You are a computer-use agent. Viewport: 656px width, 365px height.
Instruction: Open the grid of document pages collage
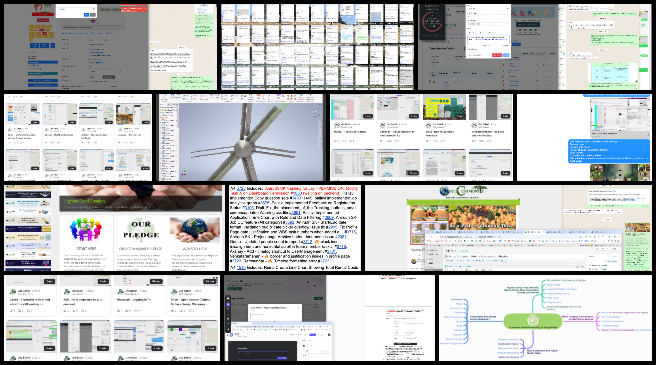(317, 47)
